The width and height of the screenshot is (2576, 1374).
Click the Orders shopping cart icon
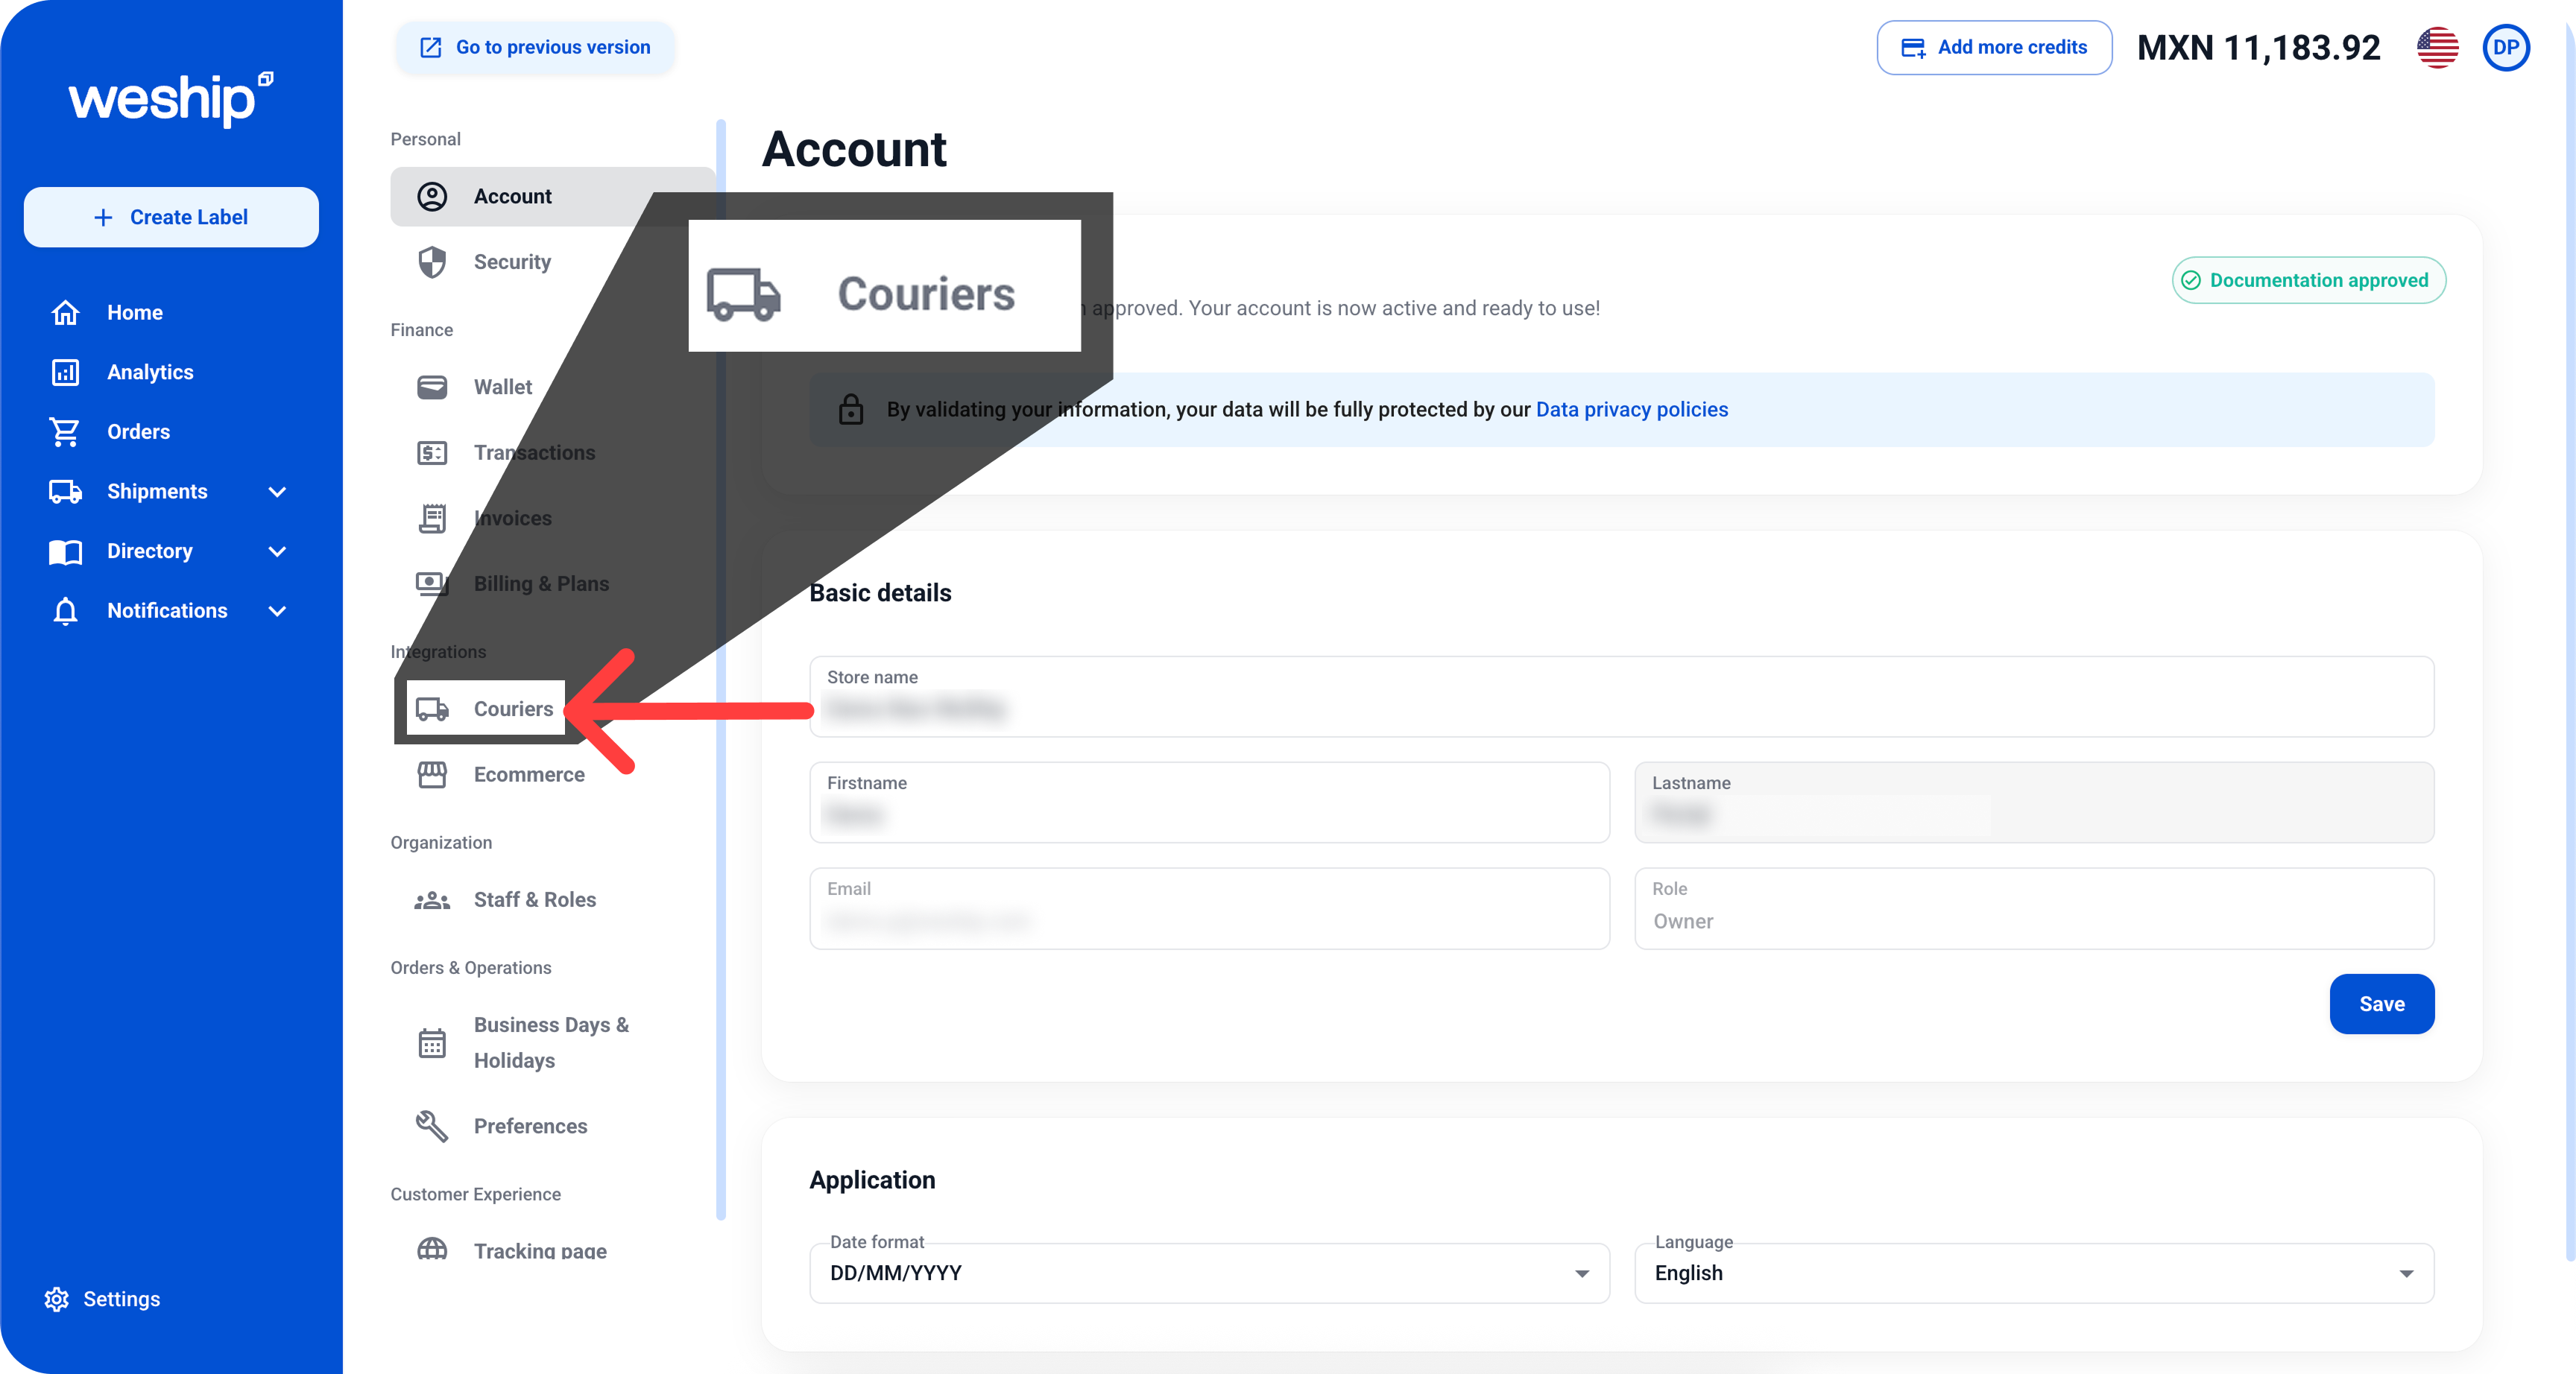coord(65,432)
